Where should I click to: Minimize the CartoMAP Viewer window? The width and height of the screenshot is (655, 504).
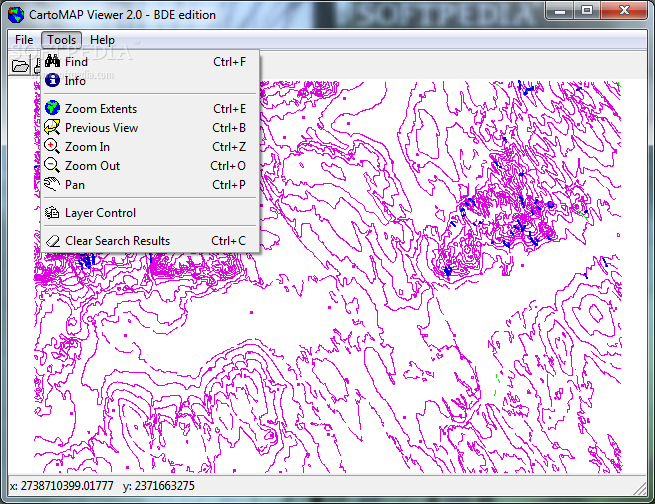coord(560,11)
